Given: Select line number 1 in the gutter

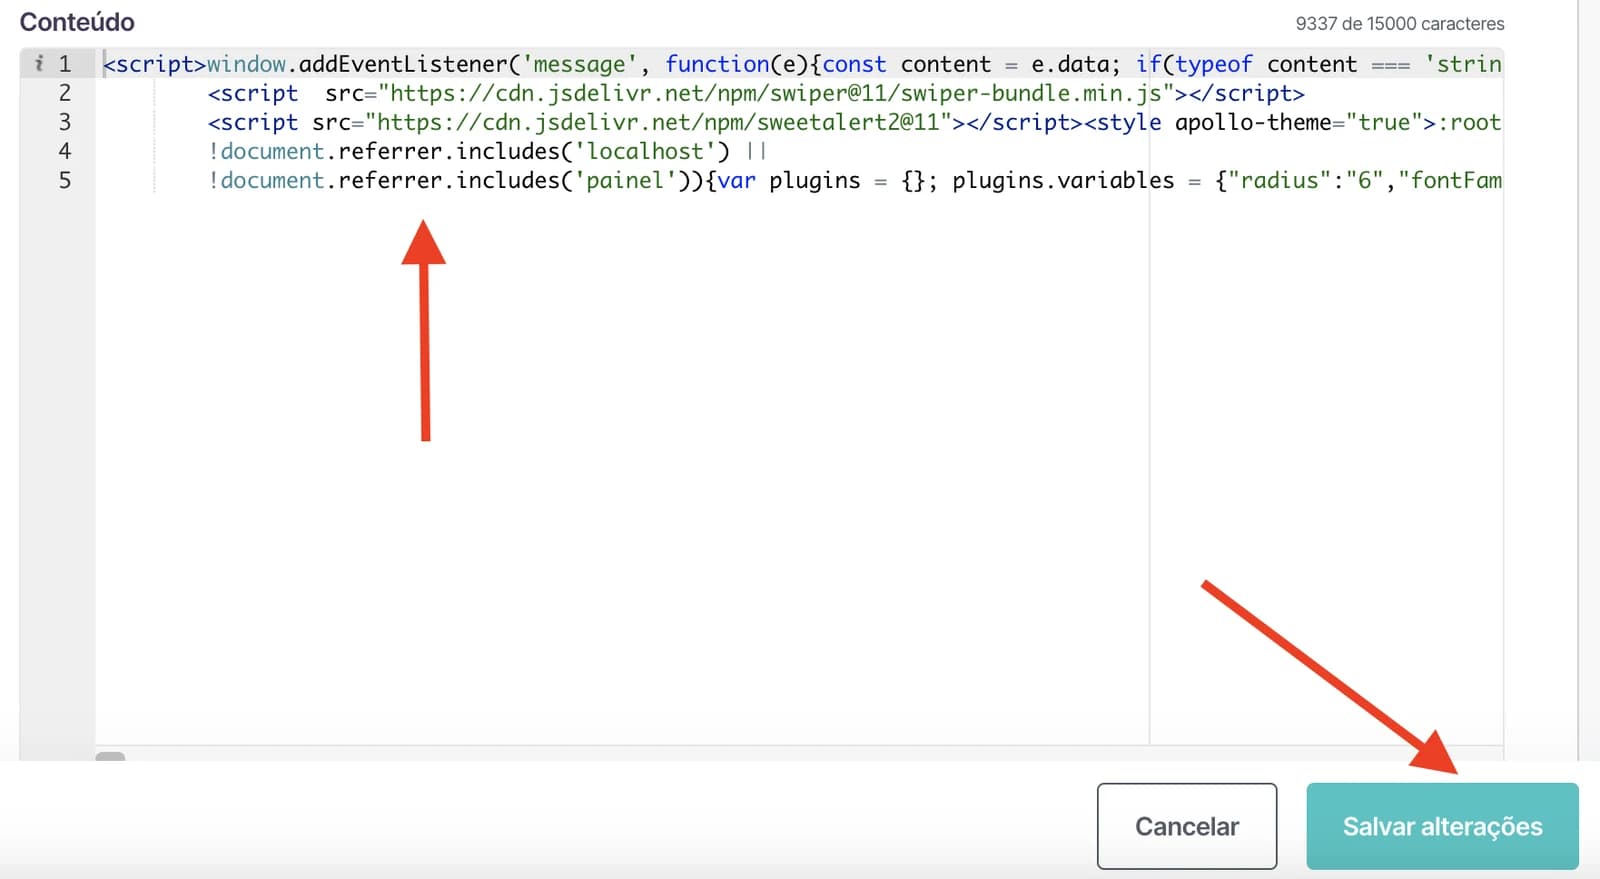Looking at the screenshot, I should [65, 64].
